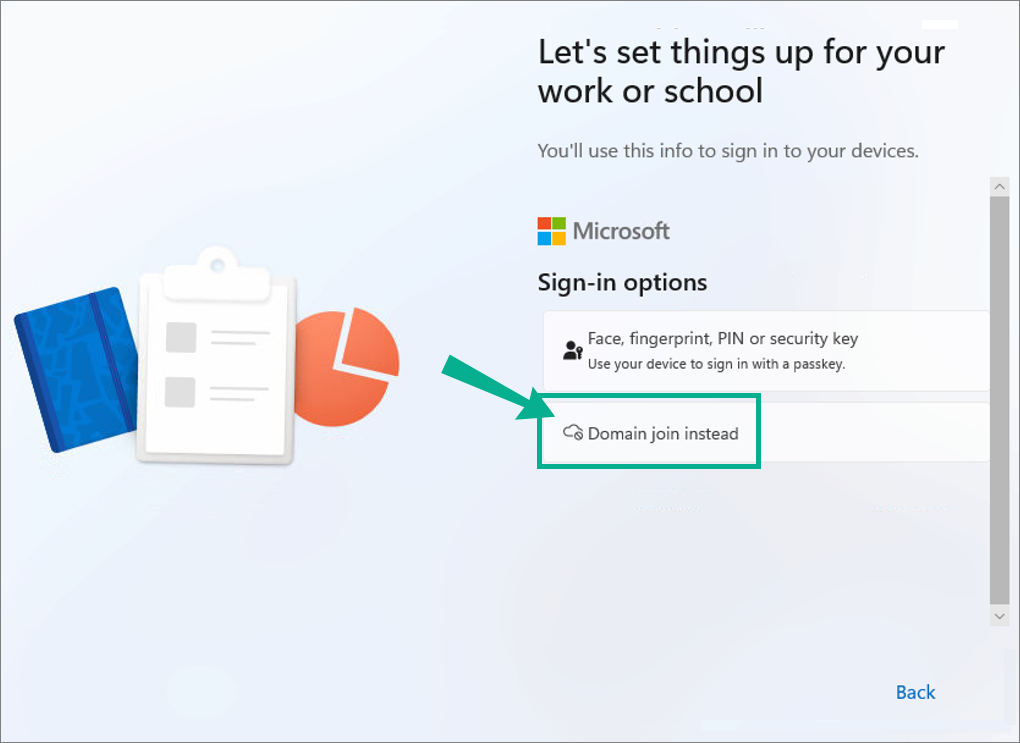Click the clipboard's top checkbox square

[x=181, y=337]
